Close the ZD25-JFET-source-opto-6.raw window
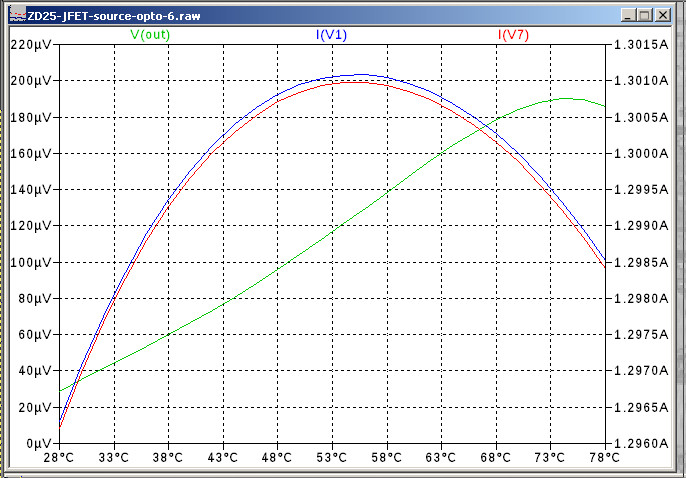The width and height of the screenshot is (686, 478). click(663, 15)
